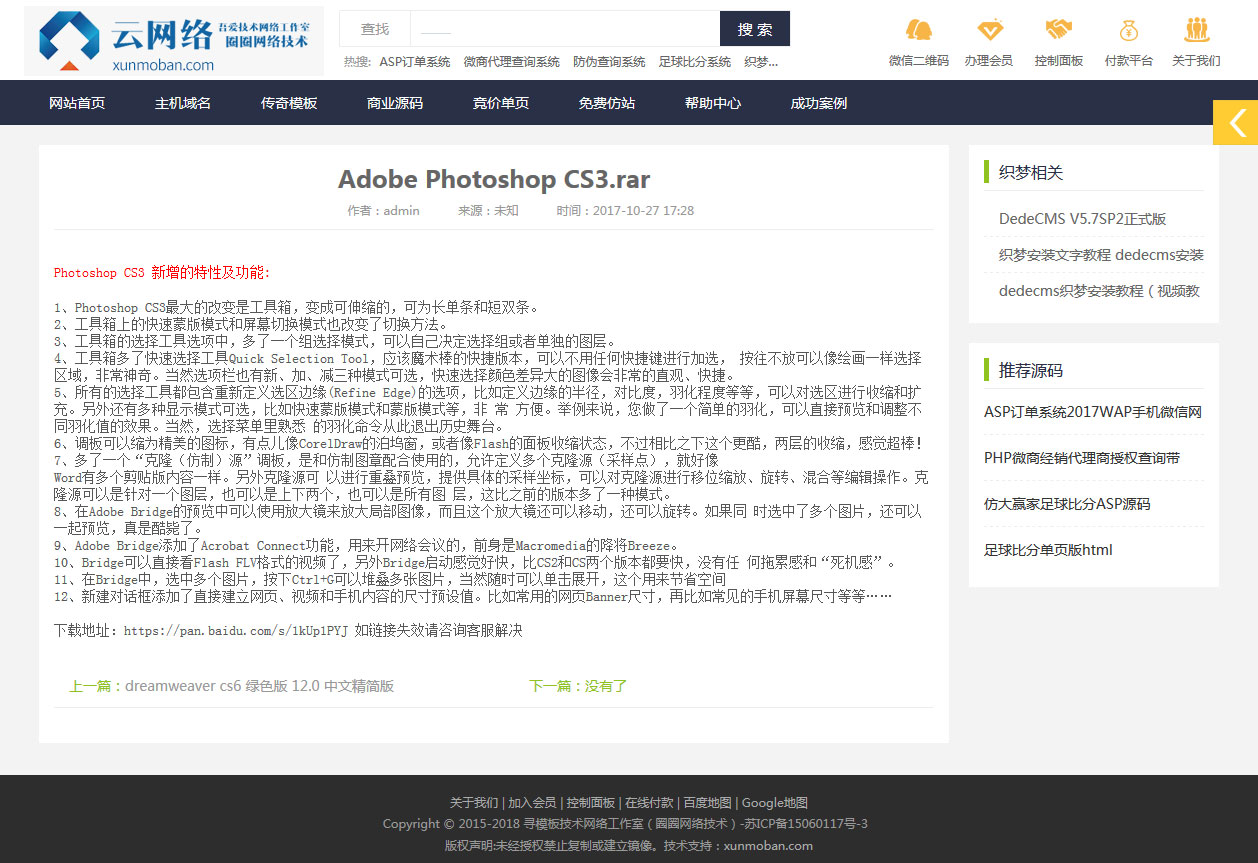The image size is (1258, 863).
Task: Open the 成功案例 menu item
Action: (x=819, y=103)
